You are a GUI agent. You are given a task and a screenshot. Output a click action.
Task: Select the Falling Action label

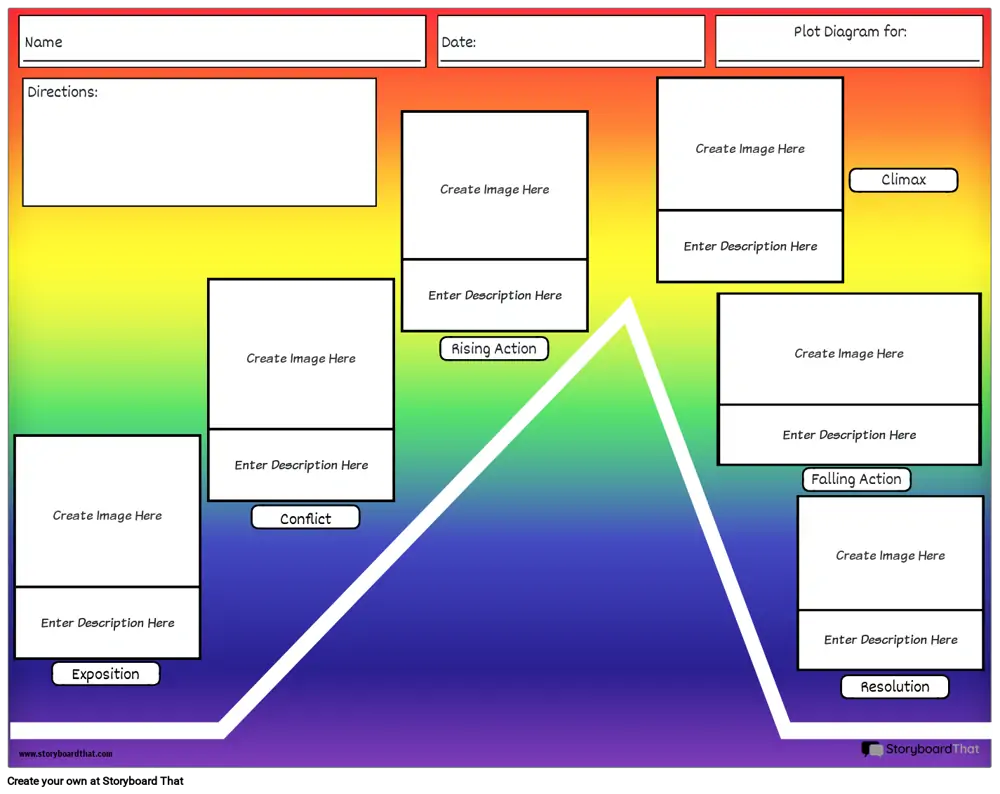click(x=856, y=479)
